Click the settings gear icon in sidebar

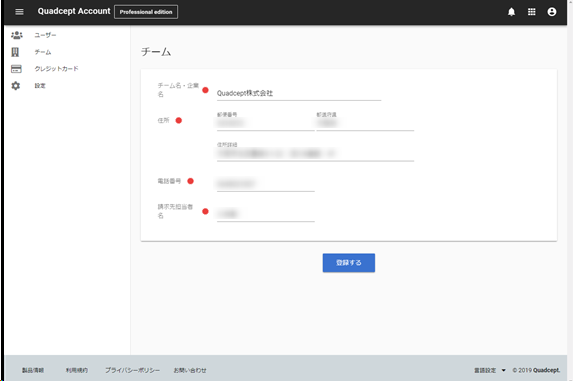15,85
